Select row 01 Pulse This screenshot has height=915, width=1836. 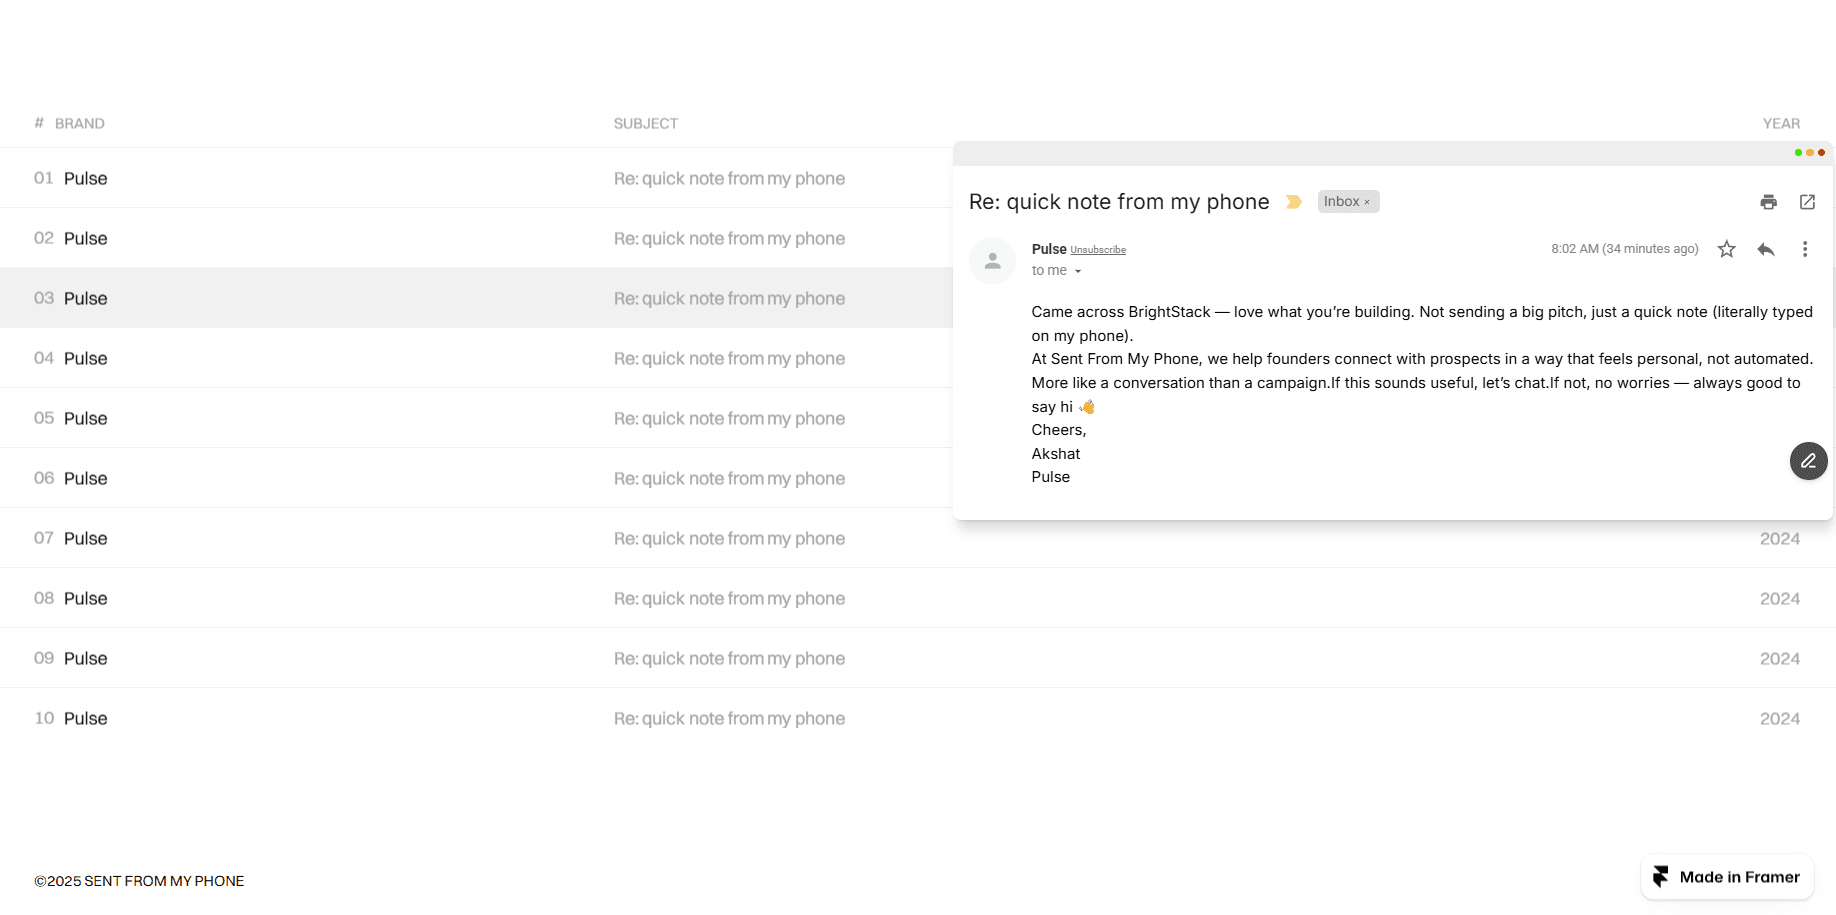pyautogui.click(x=476, y=178)
